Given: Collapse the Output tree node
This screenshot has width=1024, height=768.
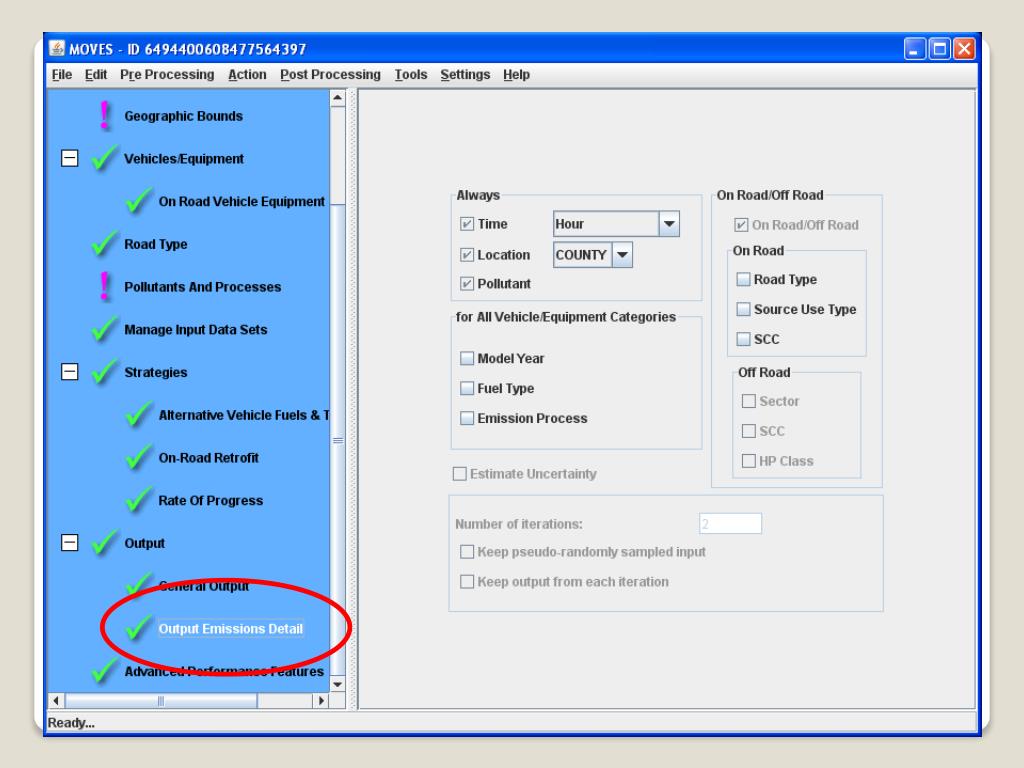Looking at the screenshot, I should (69, 543).
